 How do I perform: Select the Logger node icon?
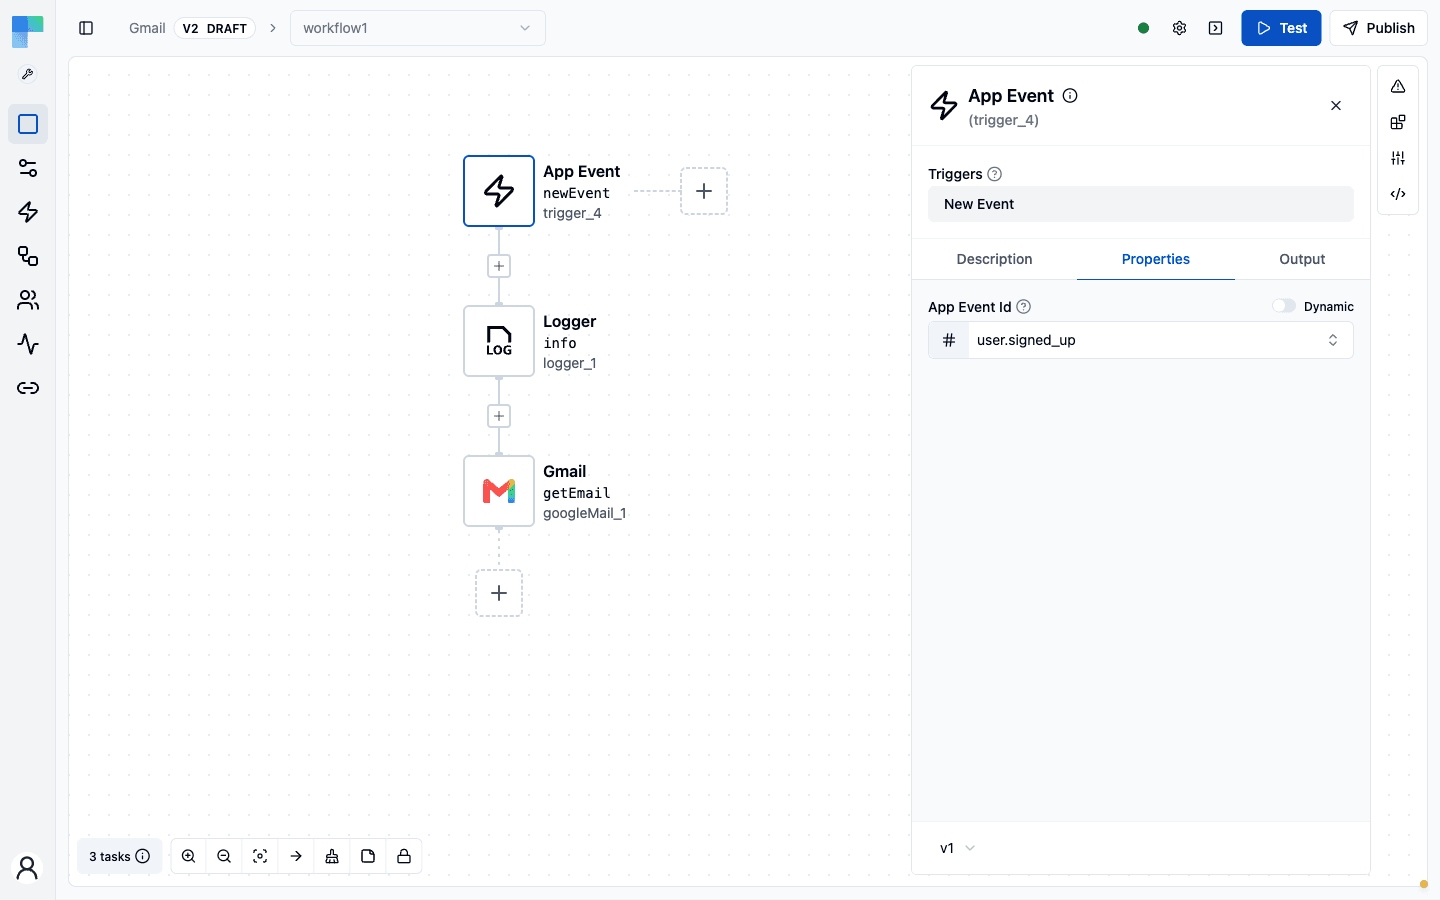(x=499, y=341)
